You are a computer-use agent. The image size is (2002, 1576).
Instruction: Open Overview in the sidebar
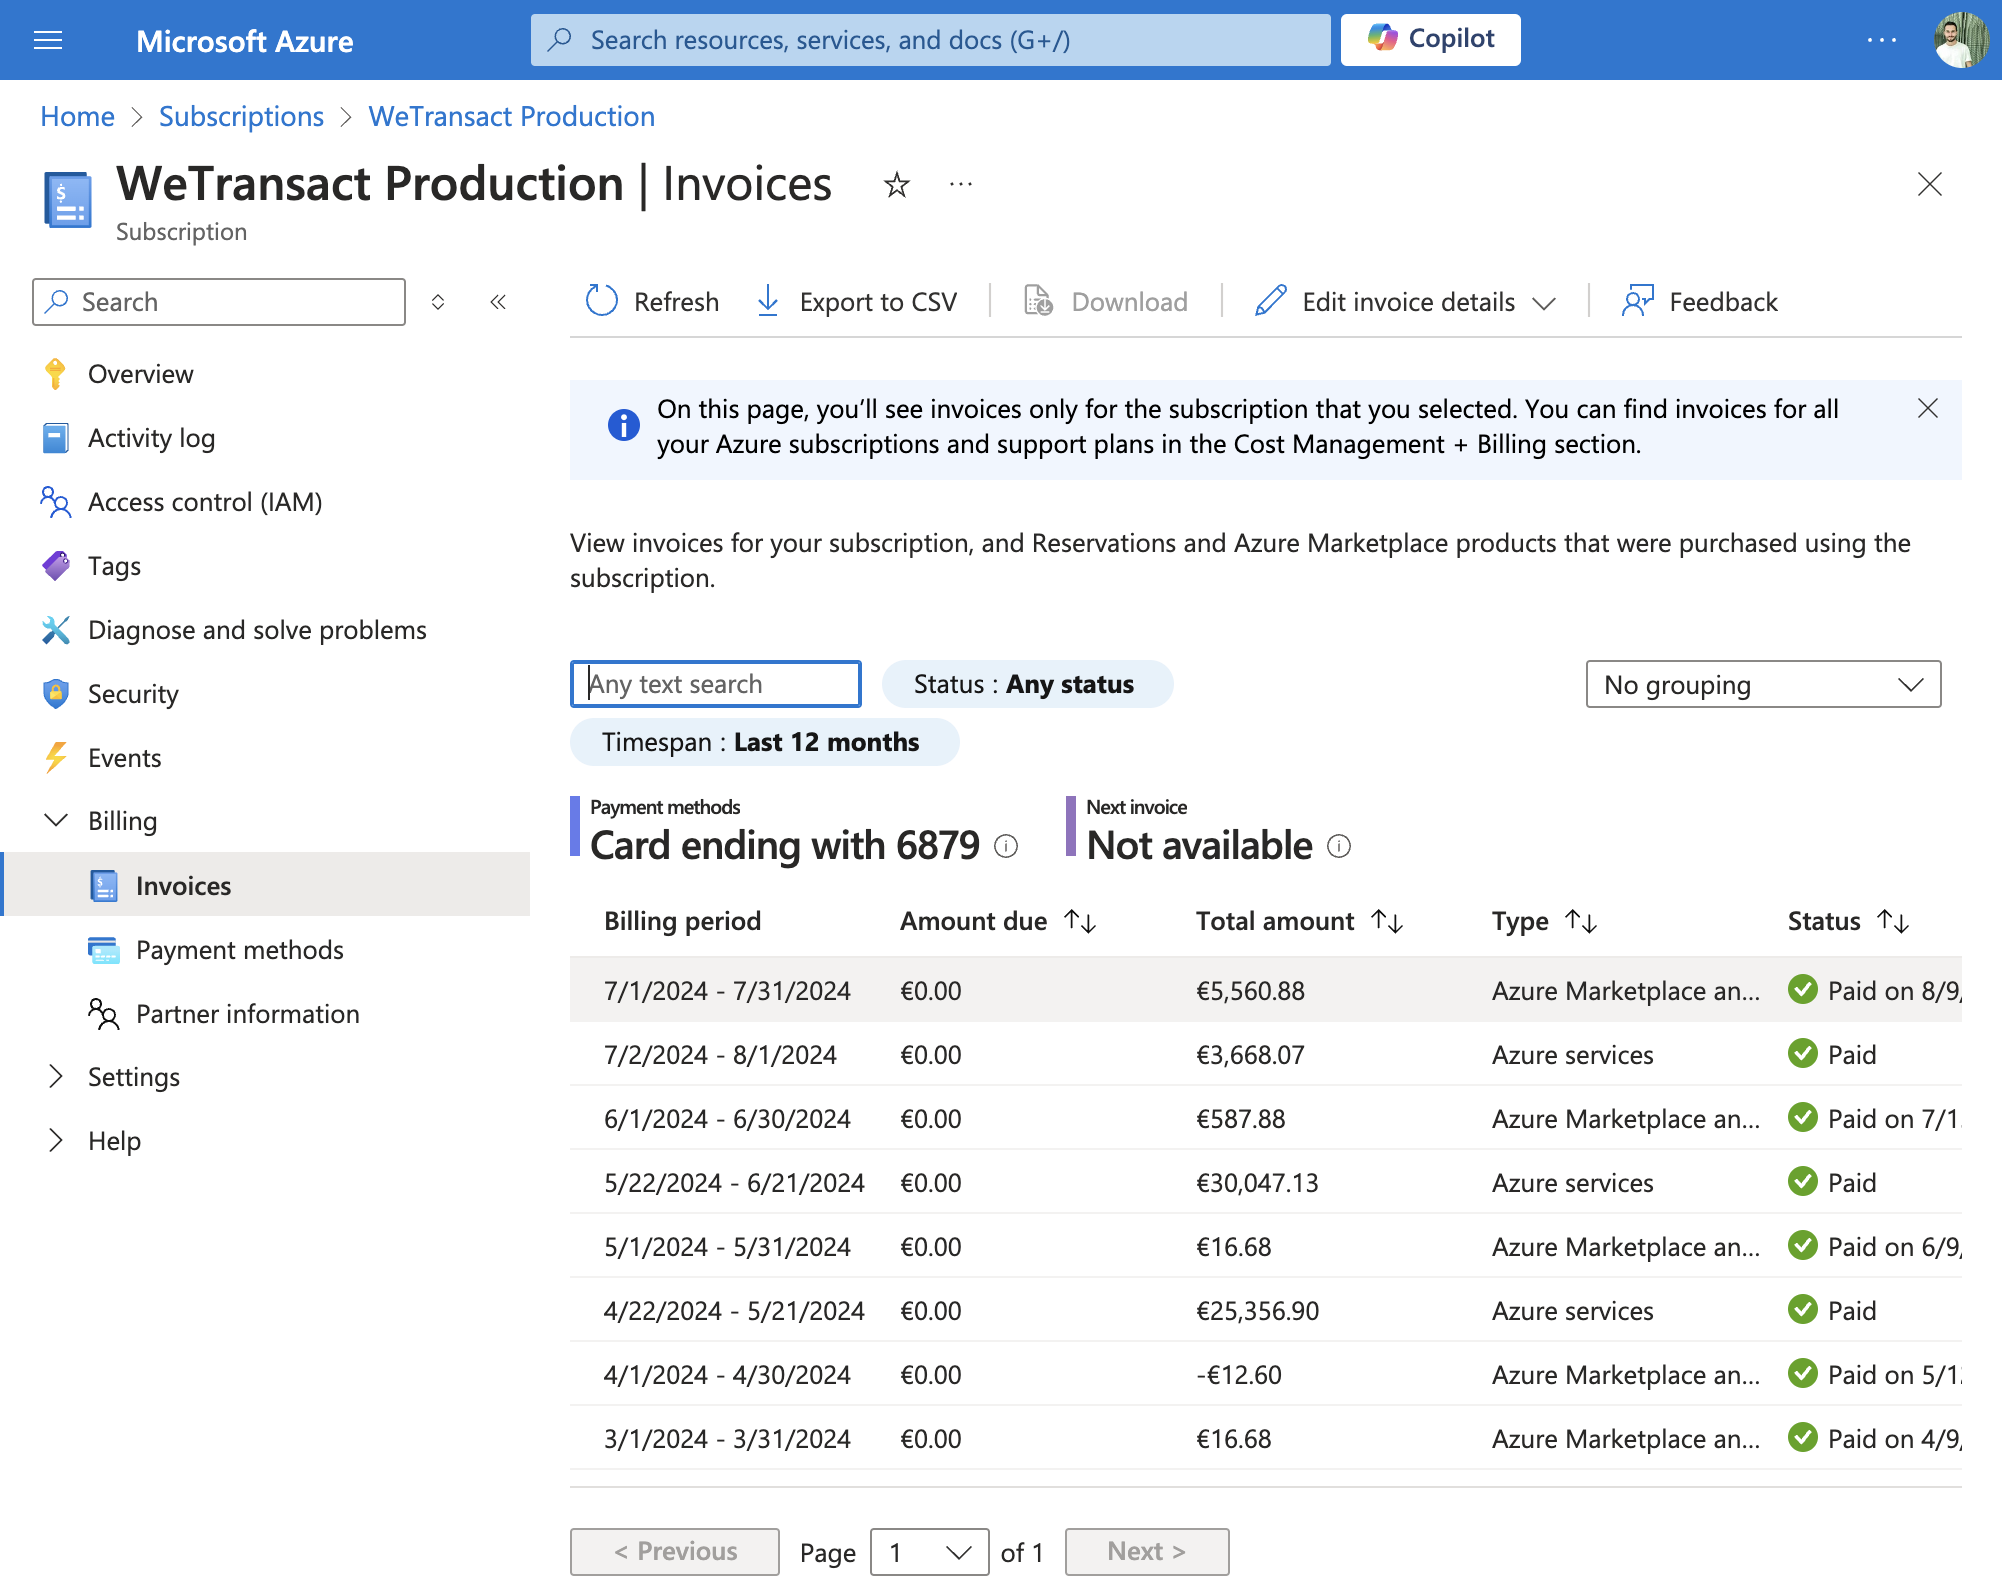(140, 374)
